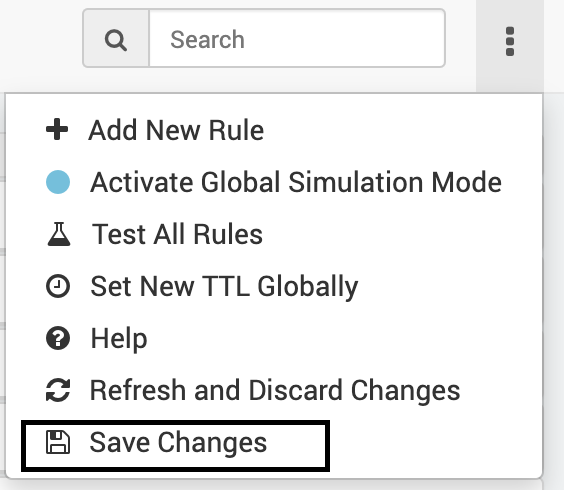Click the question mark help icon

tap(58, 338)
